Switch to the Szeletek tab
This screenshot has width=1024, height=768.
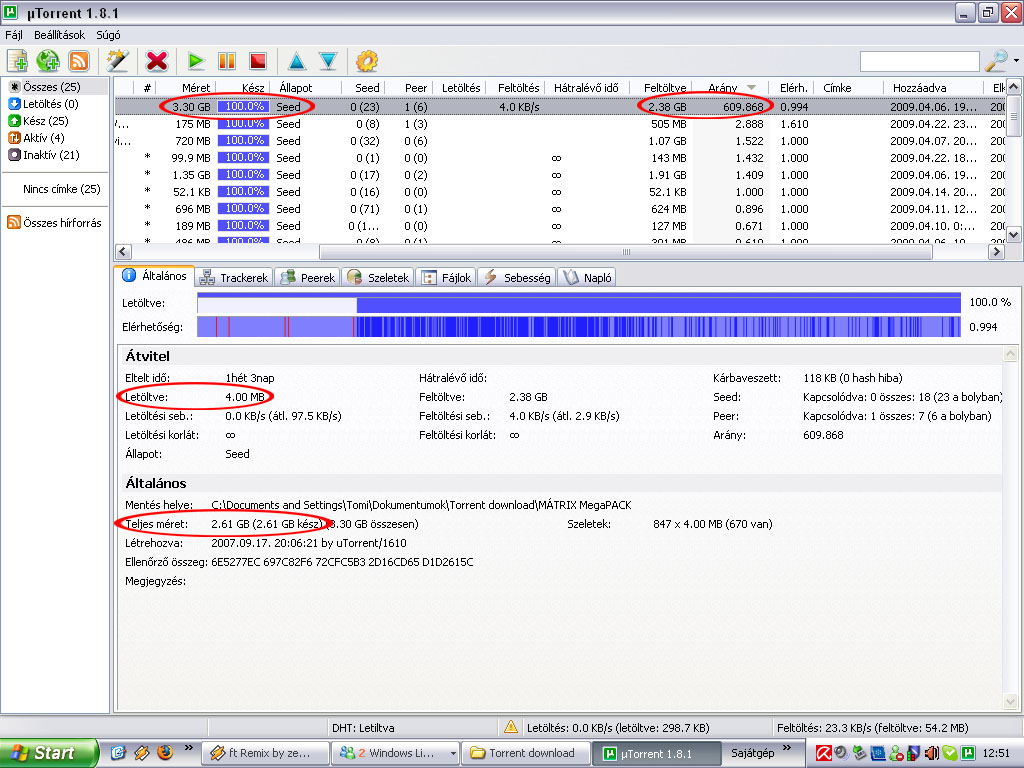[x=378, y=278]
